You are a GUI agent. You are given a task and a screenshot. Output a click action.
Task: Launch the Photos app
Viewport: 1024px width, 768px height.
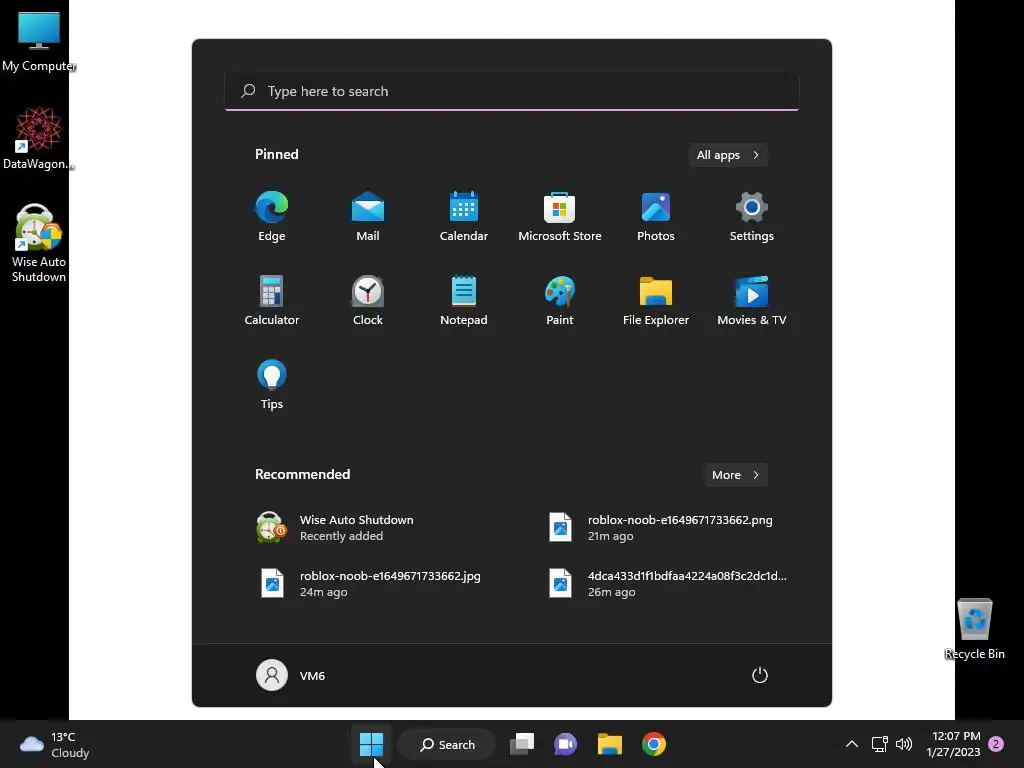[656, 217]
